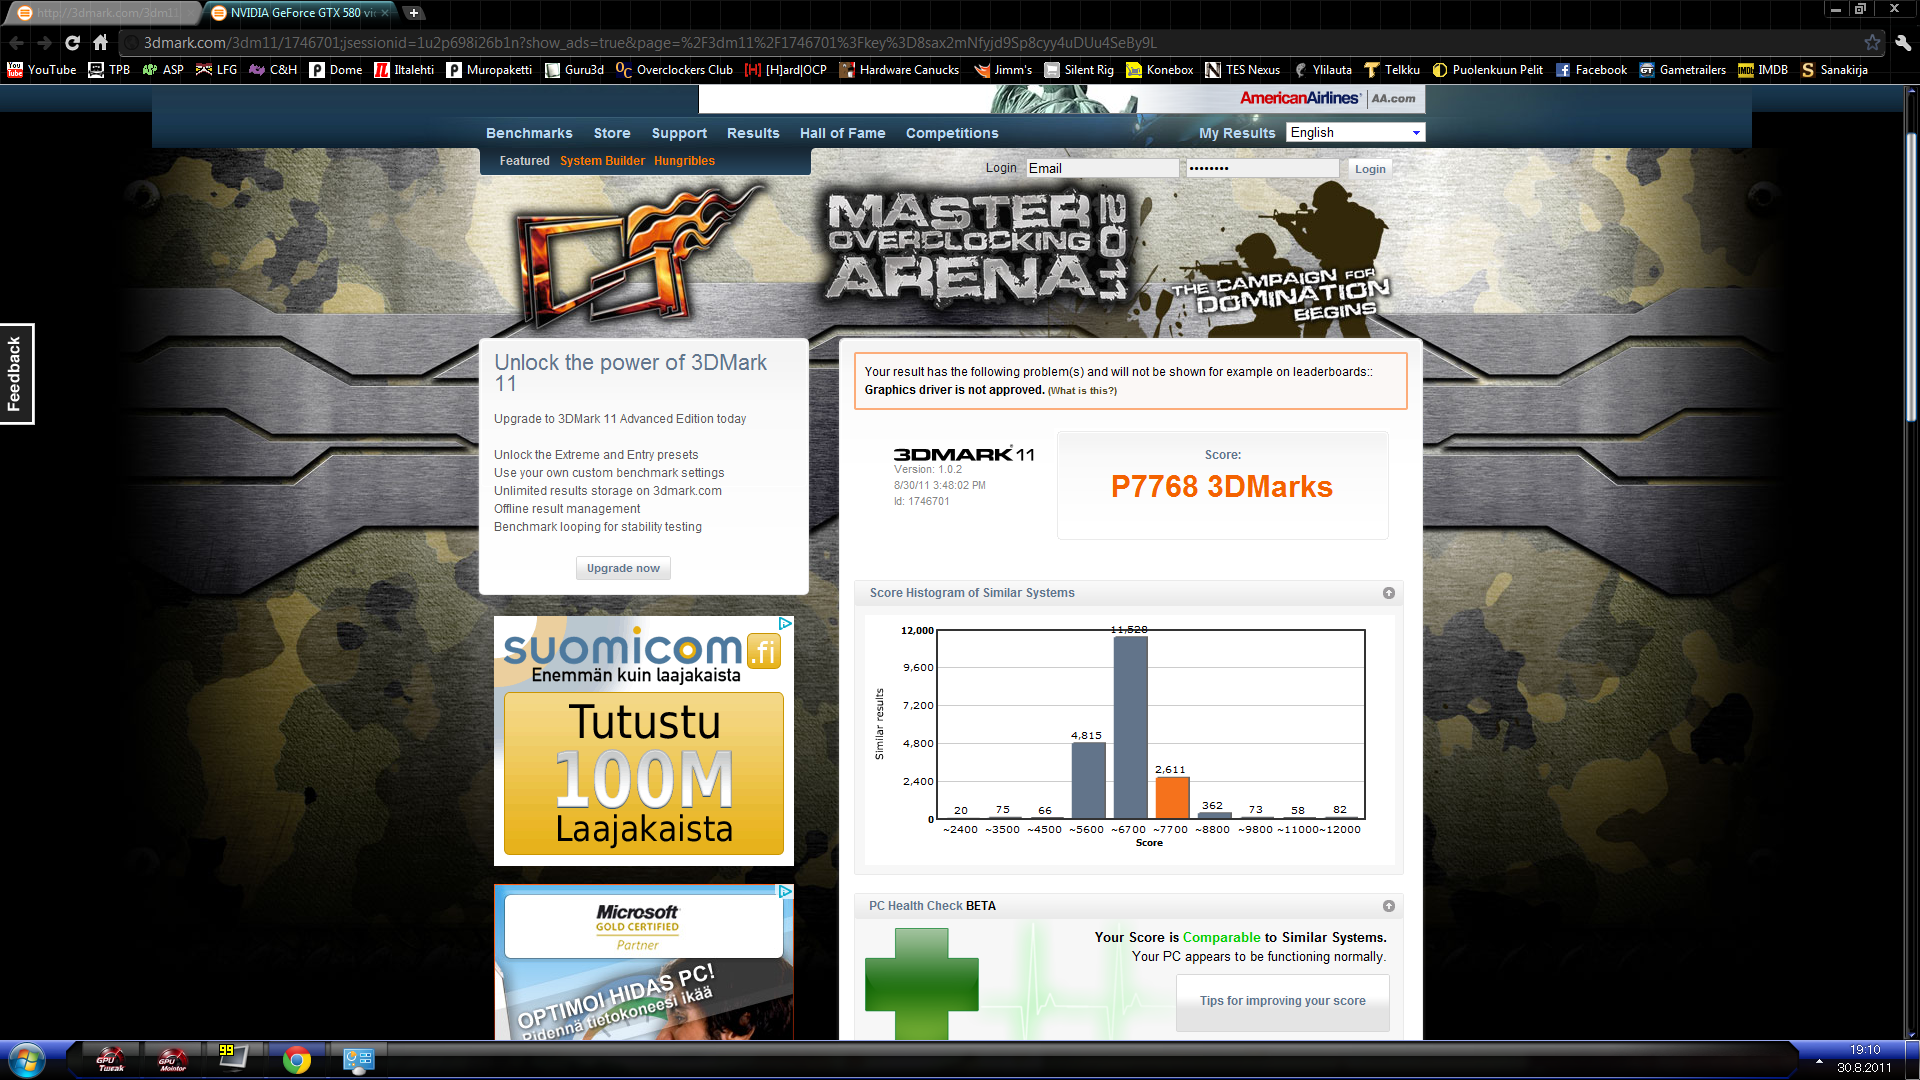Open the Chrome wrench settings menu

click(x=1903, y=43)
